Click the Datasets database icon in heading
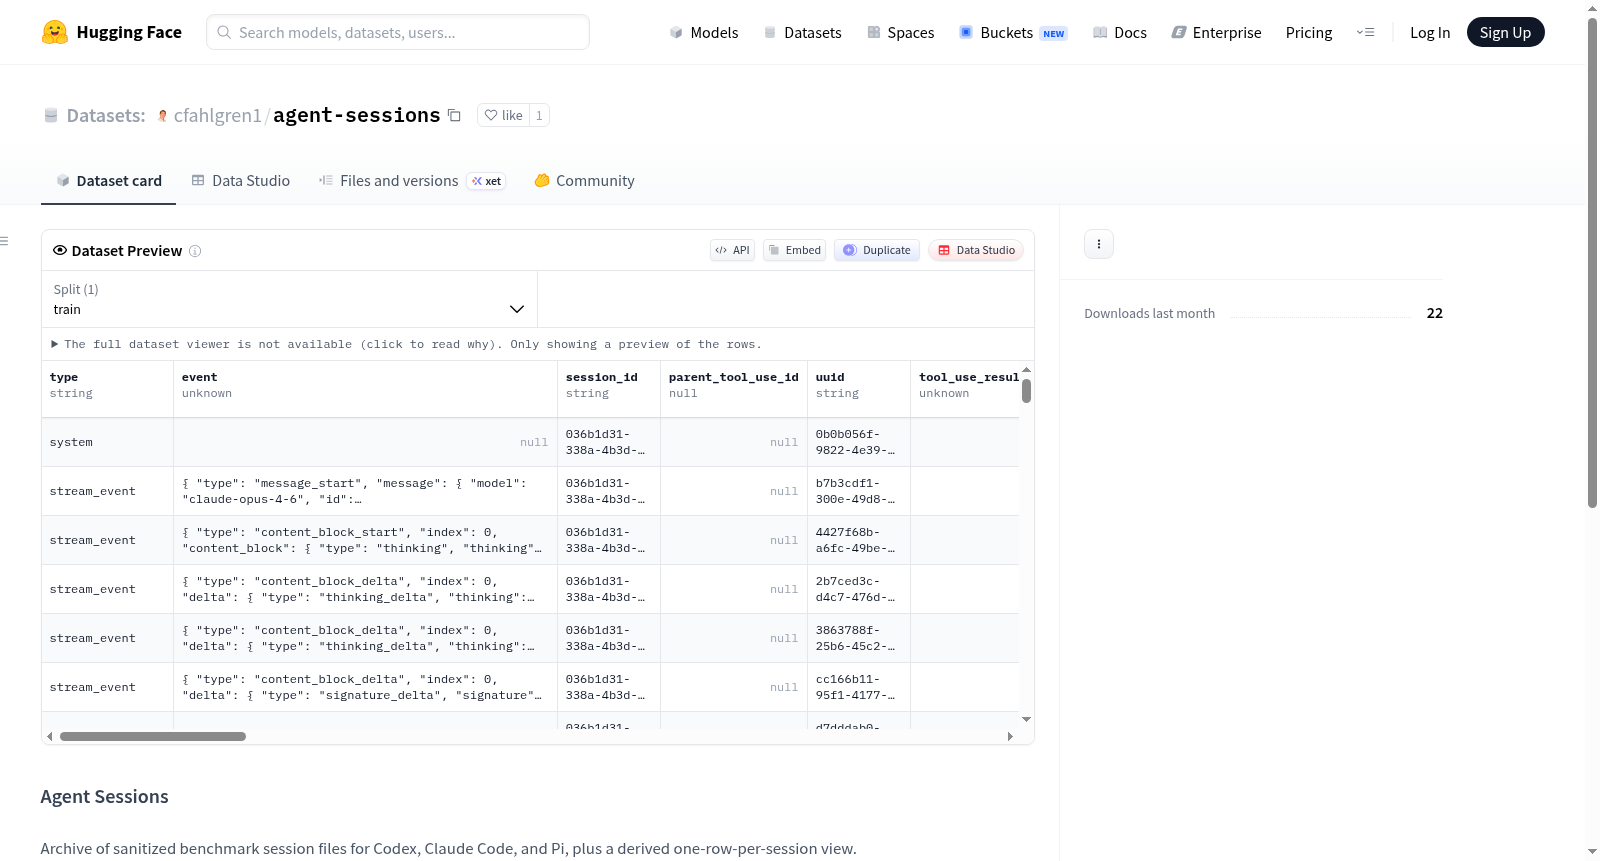 pyautogui.click(x=51, y=116)
